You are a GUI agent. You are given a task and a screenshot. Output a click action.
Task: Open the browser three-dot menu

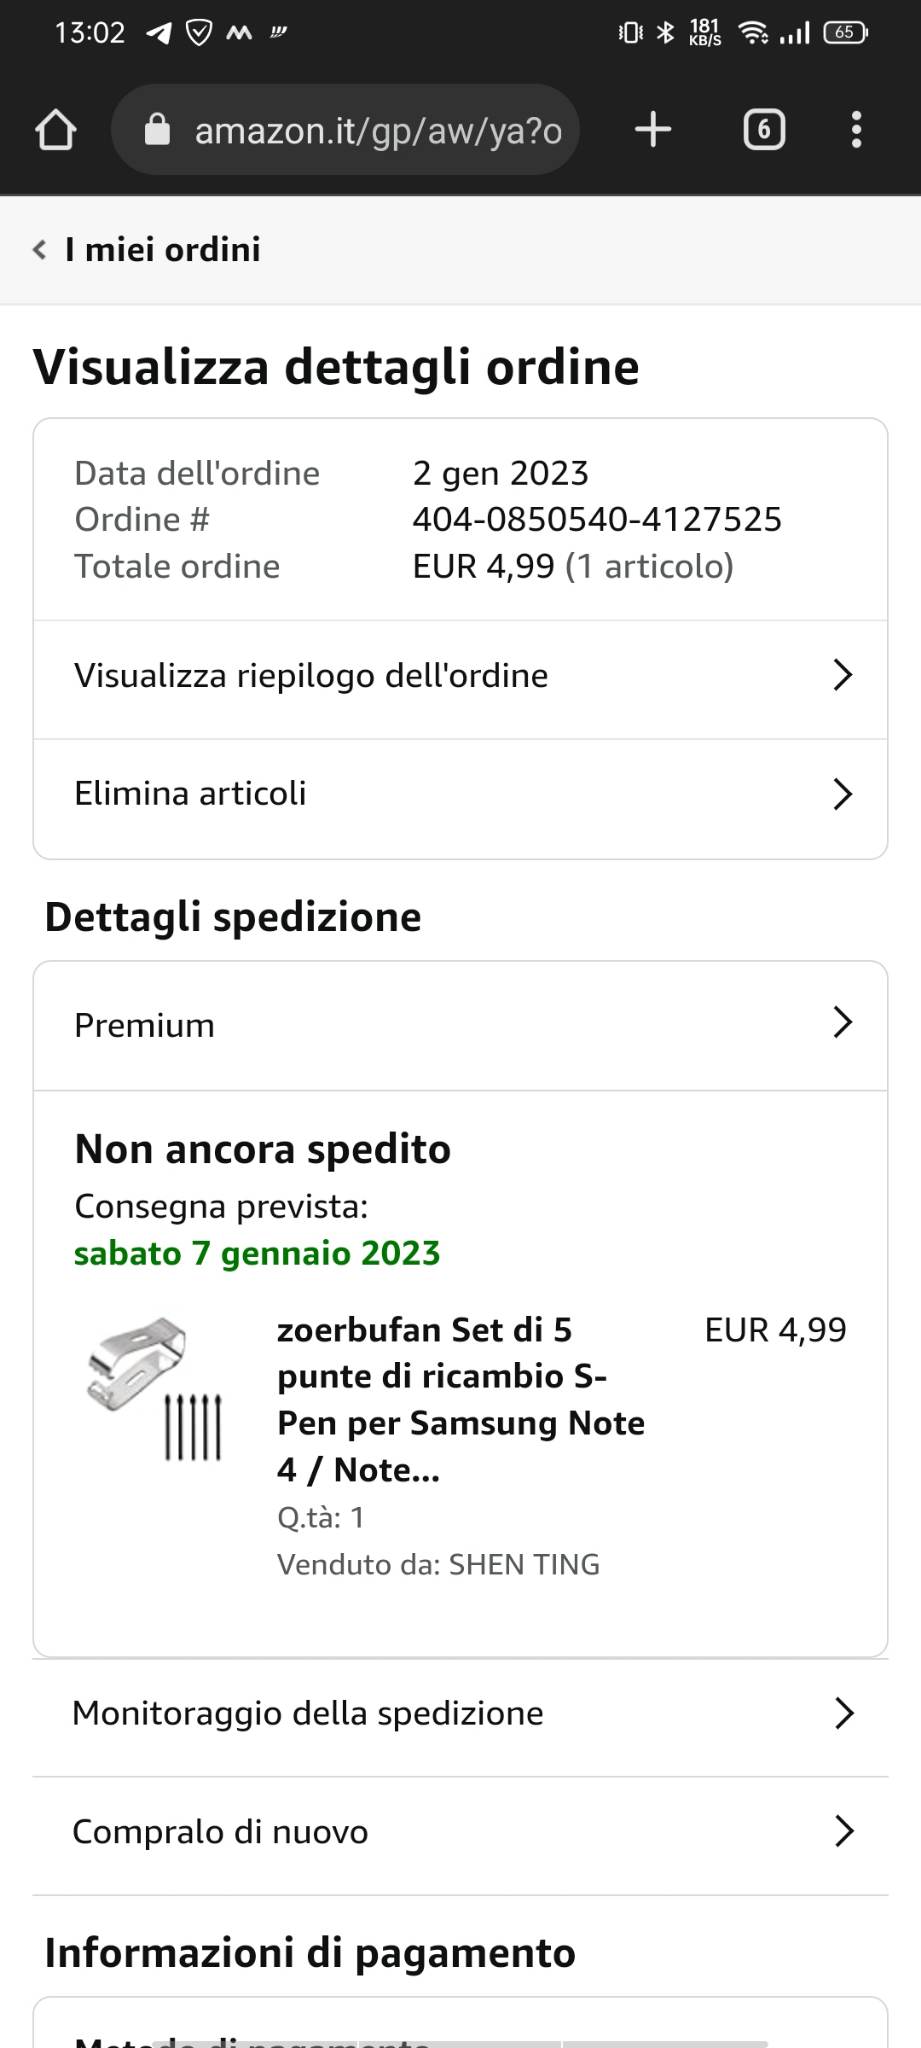click(856, 130)
